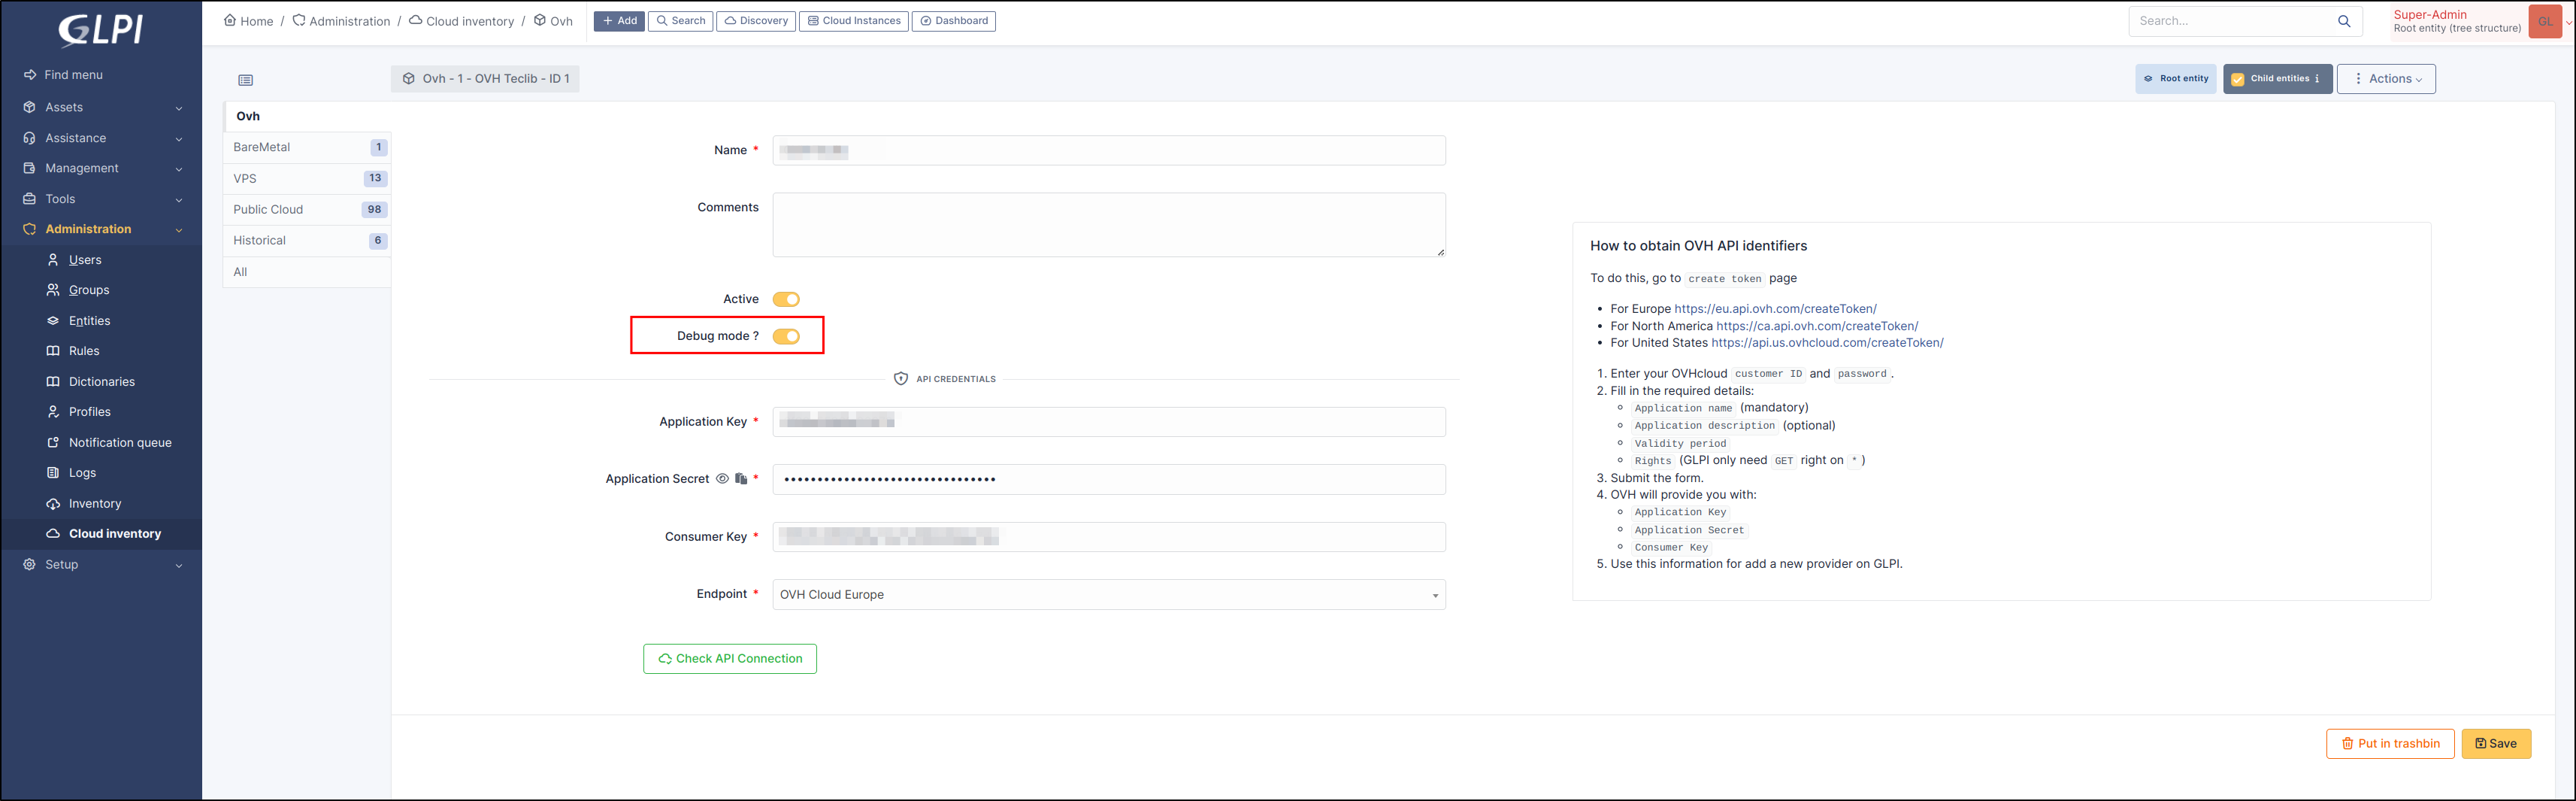Open the Europe createToken link
The width and height of the screenshot is (2576, 801).
(1775, 309)
